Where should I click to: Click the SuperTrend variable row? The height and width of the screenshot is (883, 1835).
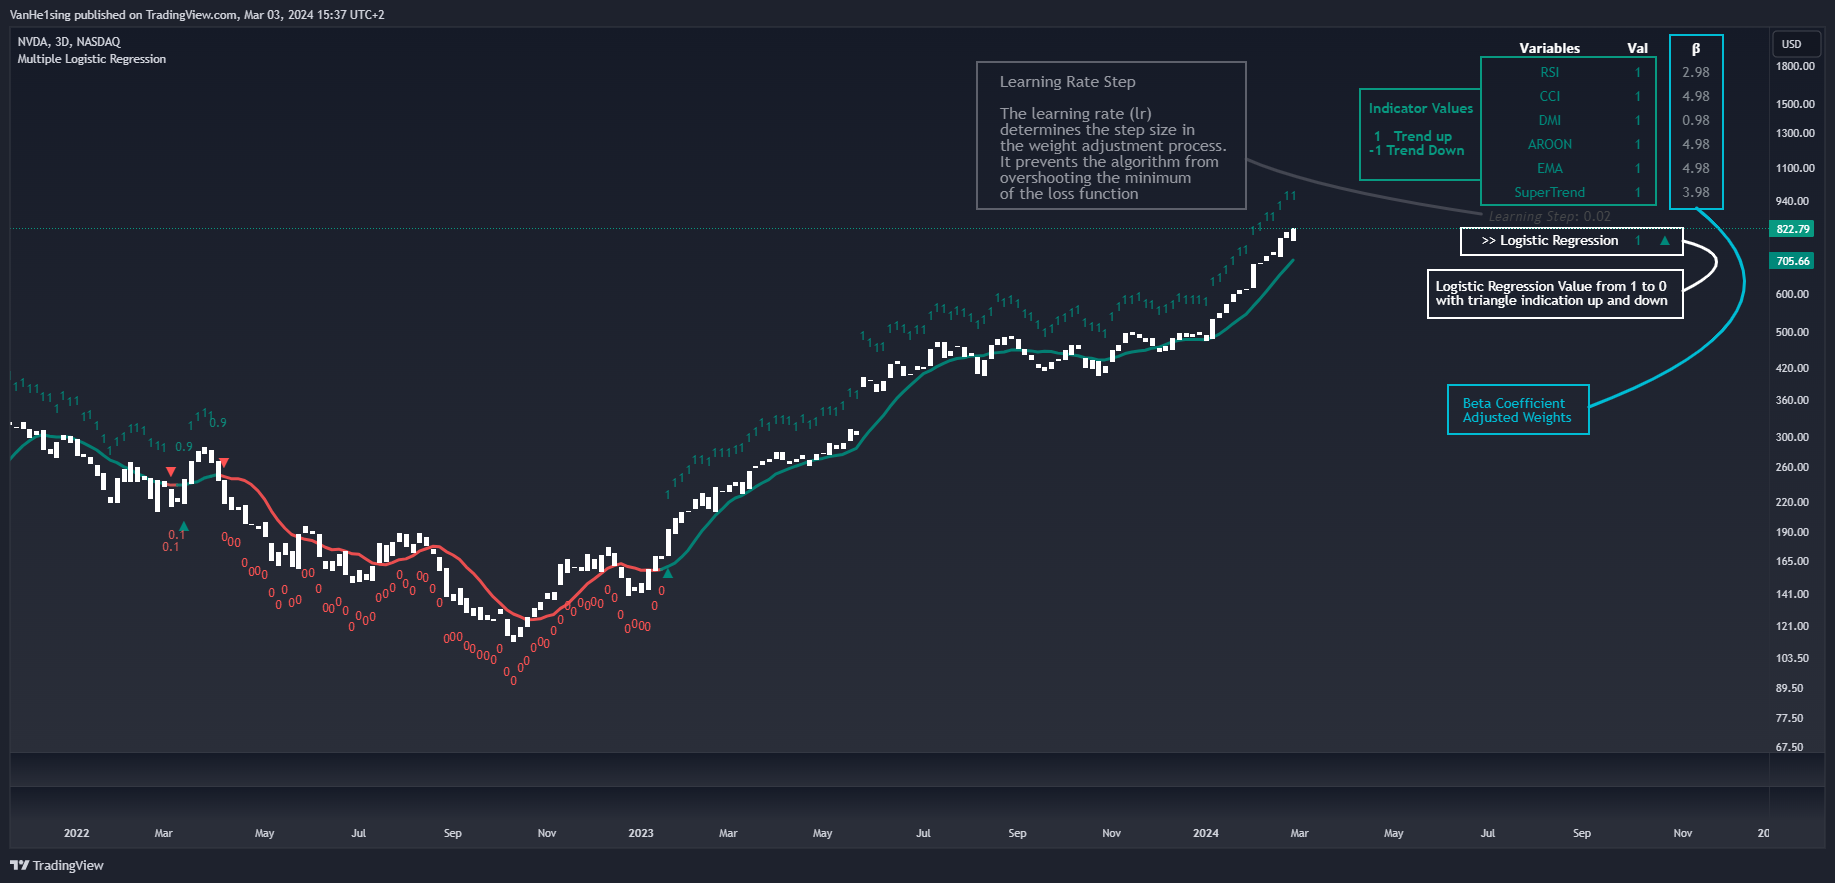click(1568, 192)
